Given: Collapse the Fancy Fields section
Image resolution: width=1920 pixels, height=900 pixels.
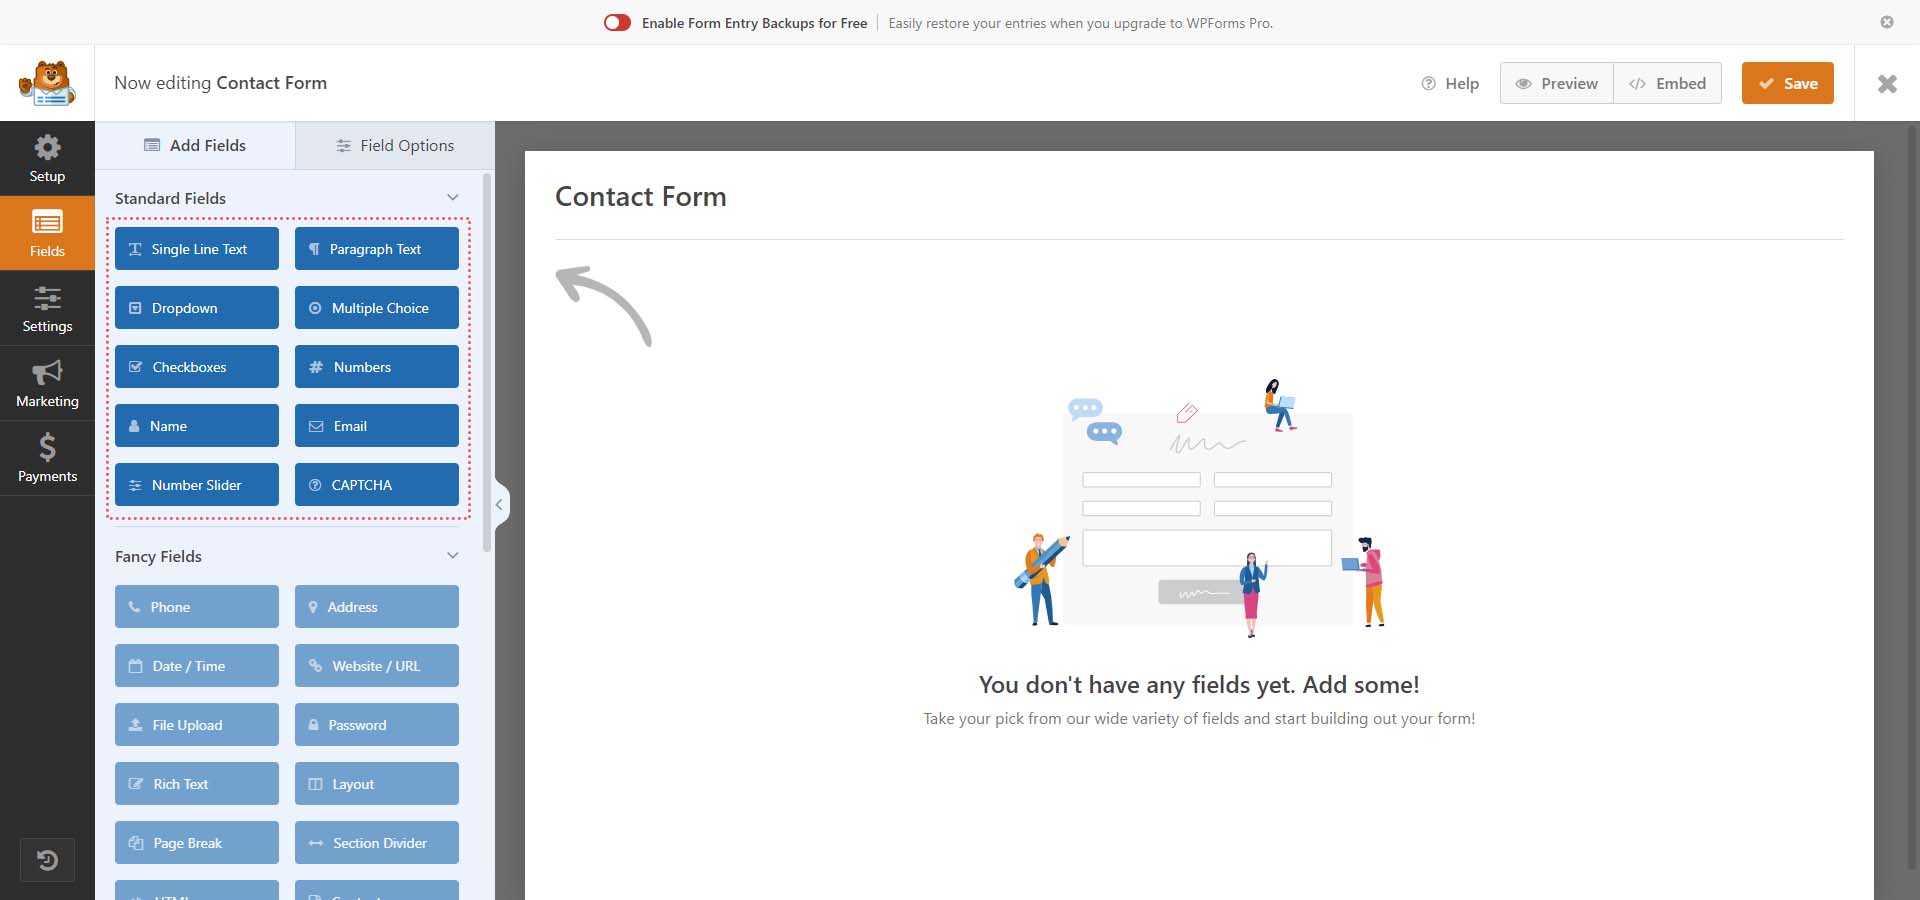Looking at the screenshot, I should click(x=453, y=555).
